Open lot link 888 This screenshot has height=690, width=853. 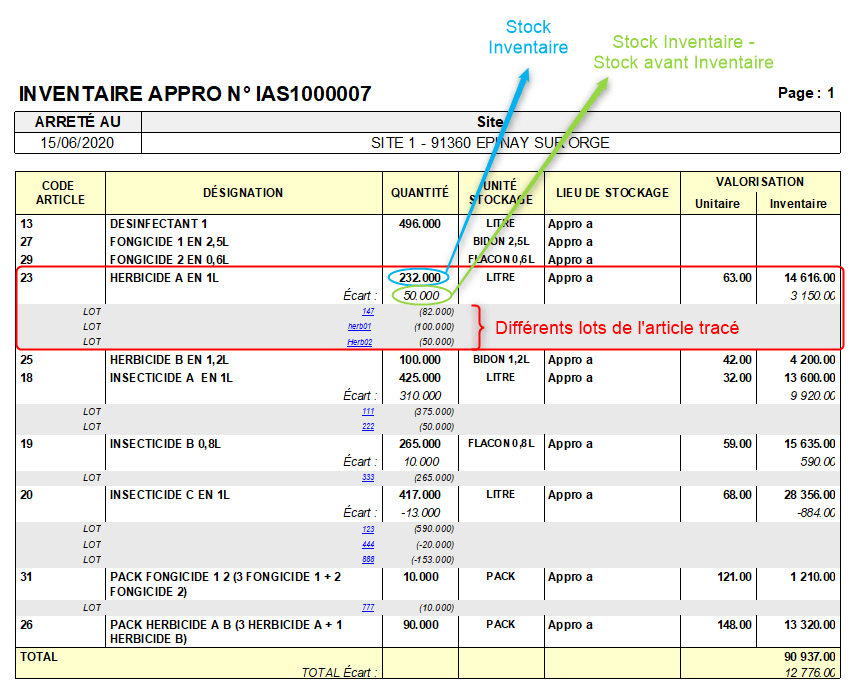tap(367, 560)
